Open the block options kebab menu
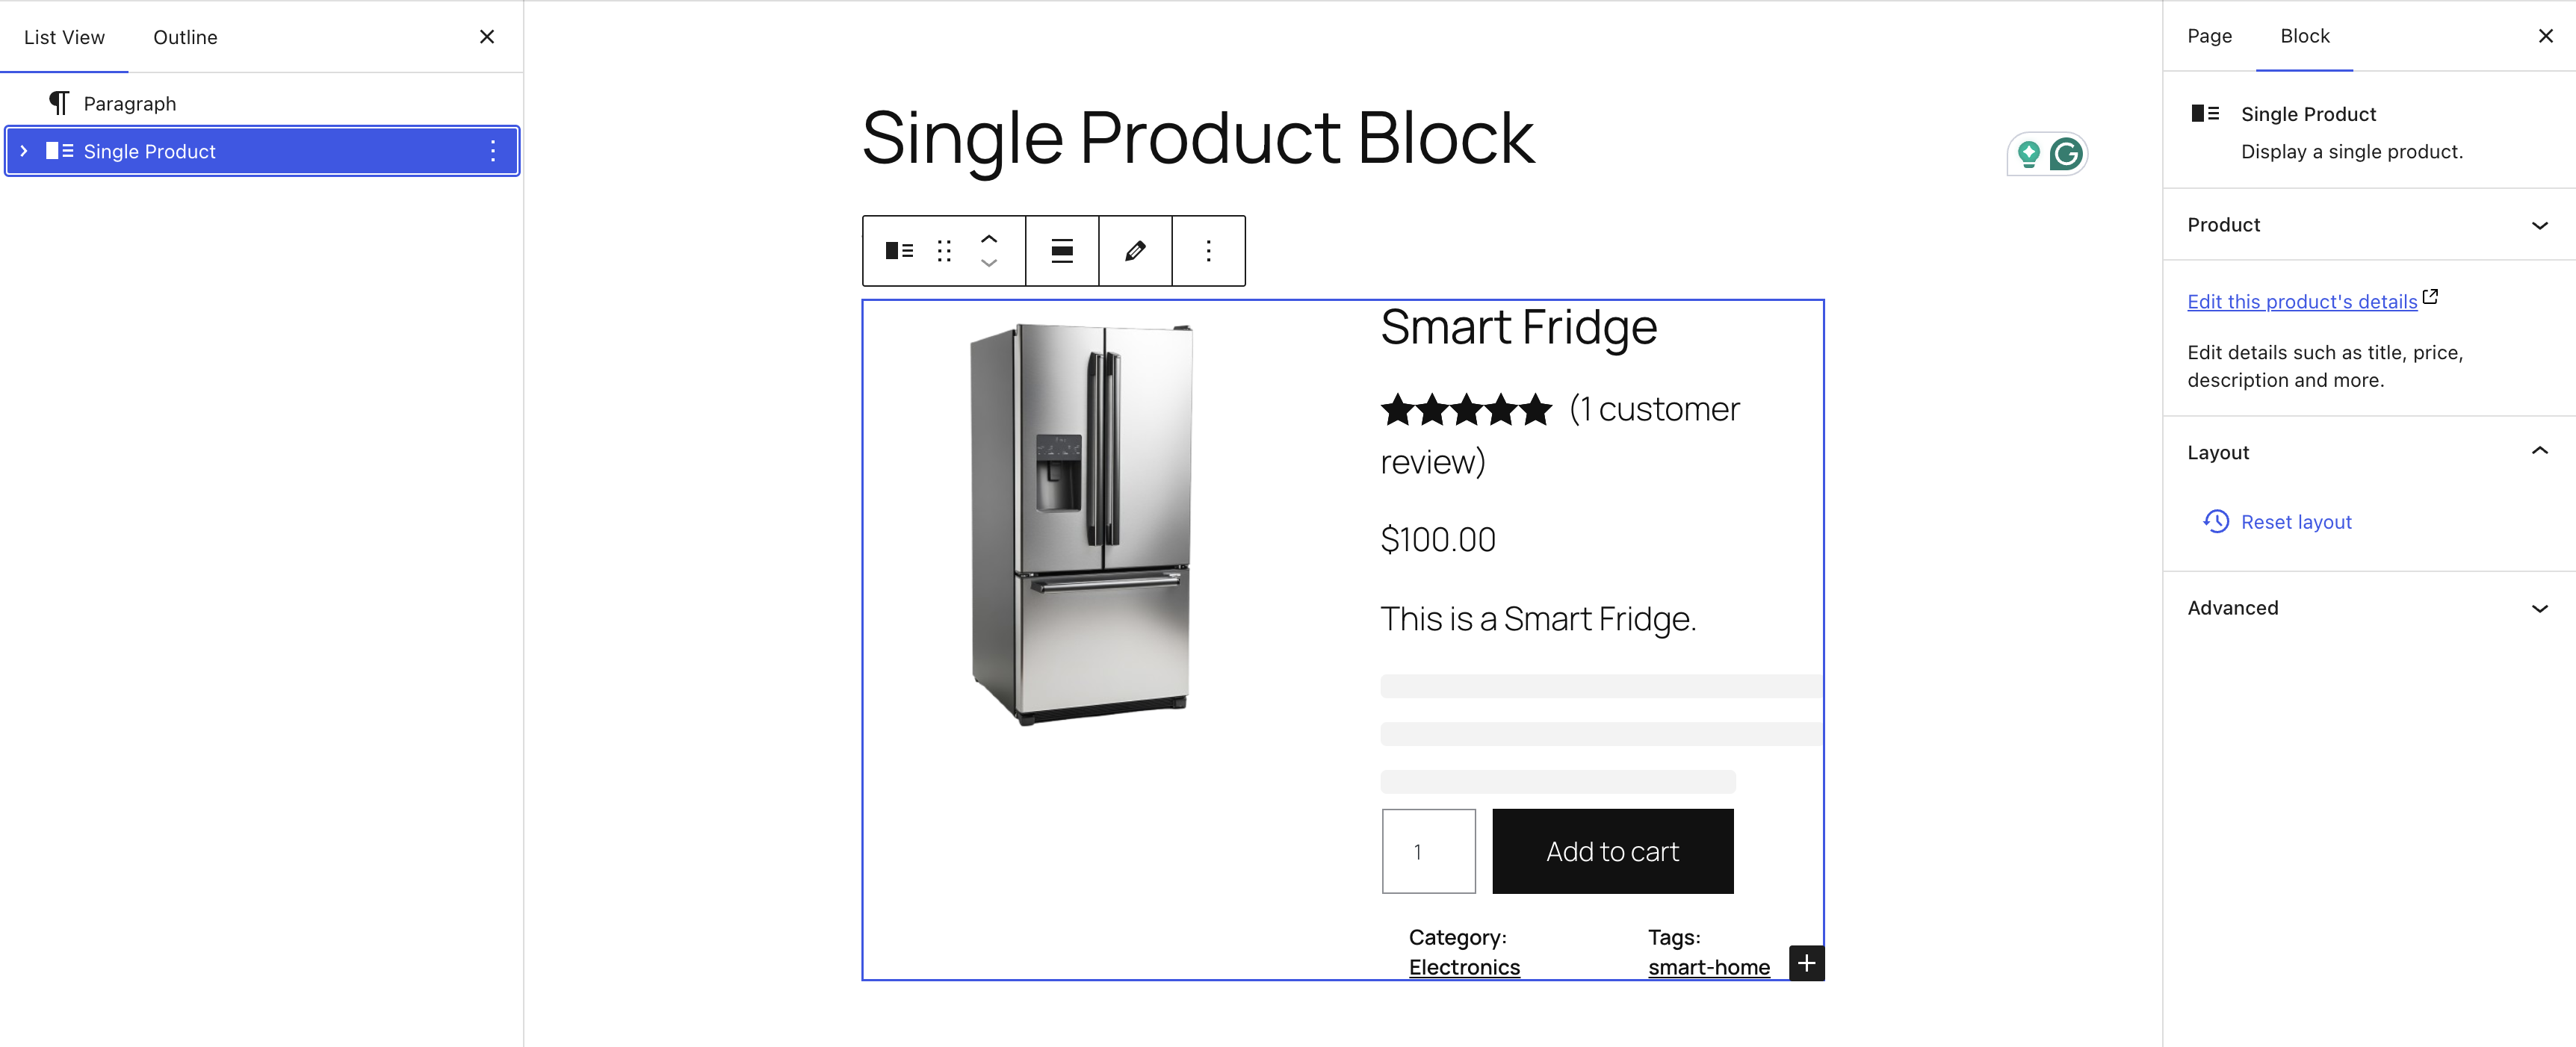 [1208, 250]
